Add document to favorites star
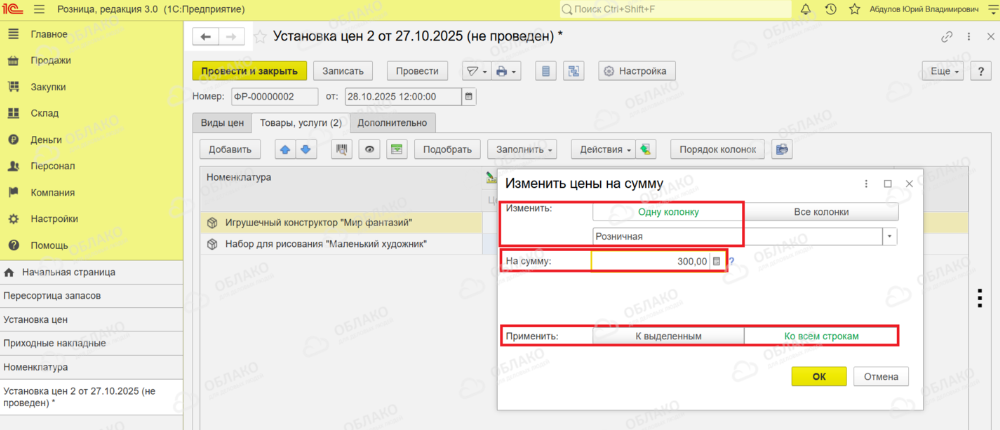 coord(261,37)
